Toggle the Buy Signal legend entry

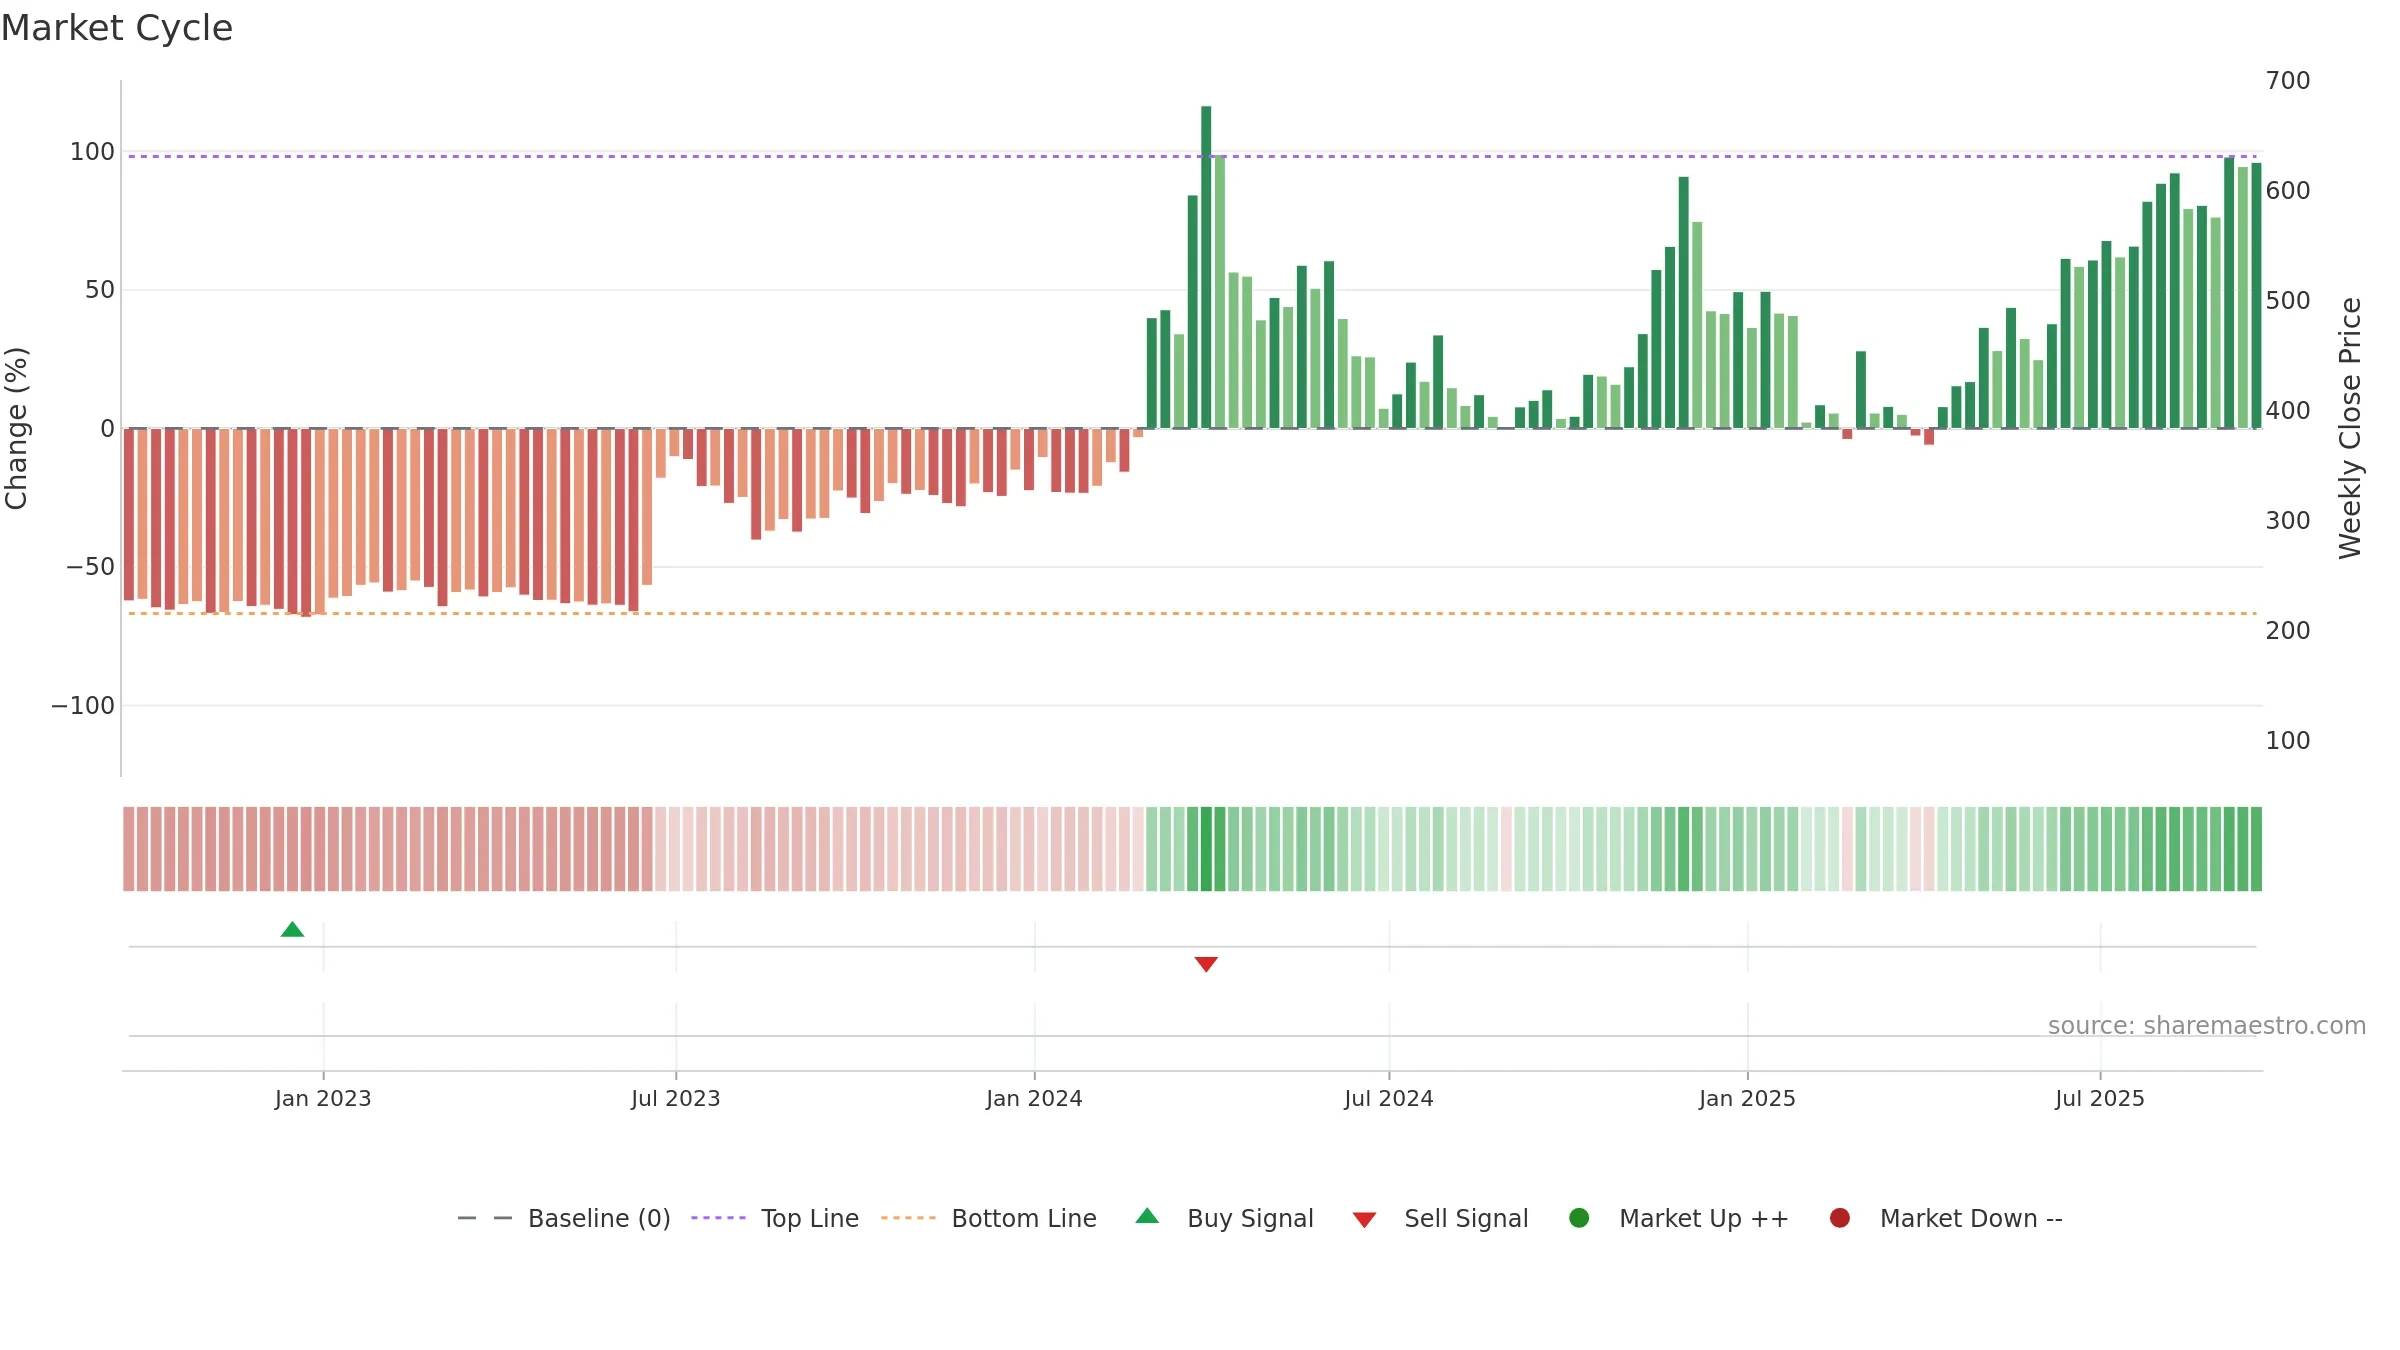[x=1225, y=1219]
